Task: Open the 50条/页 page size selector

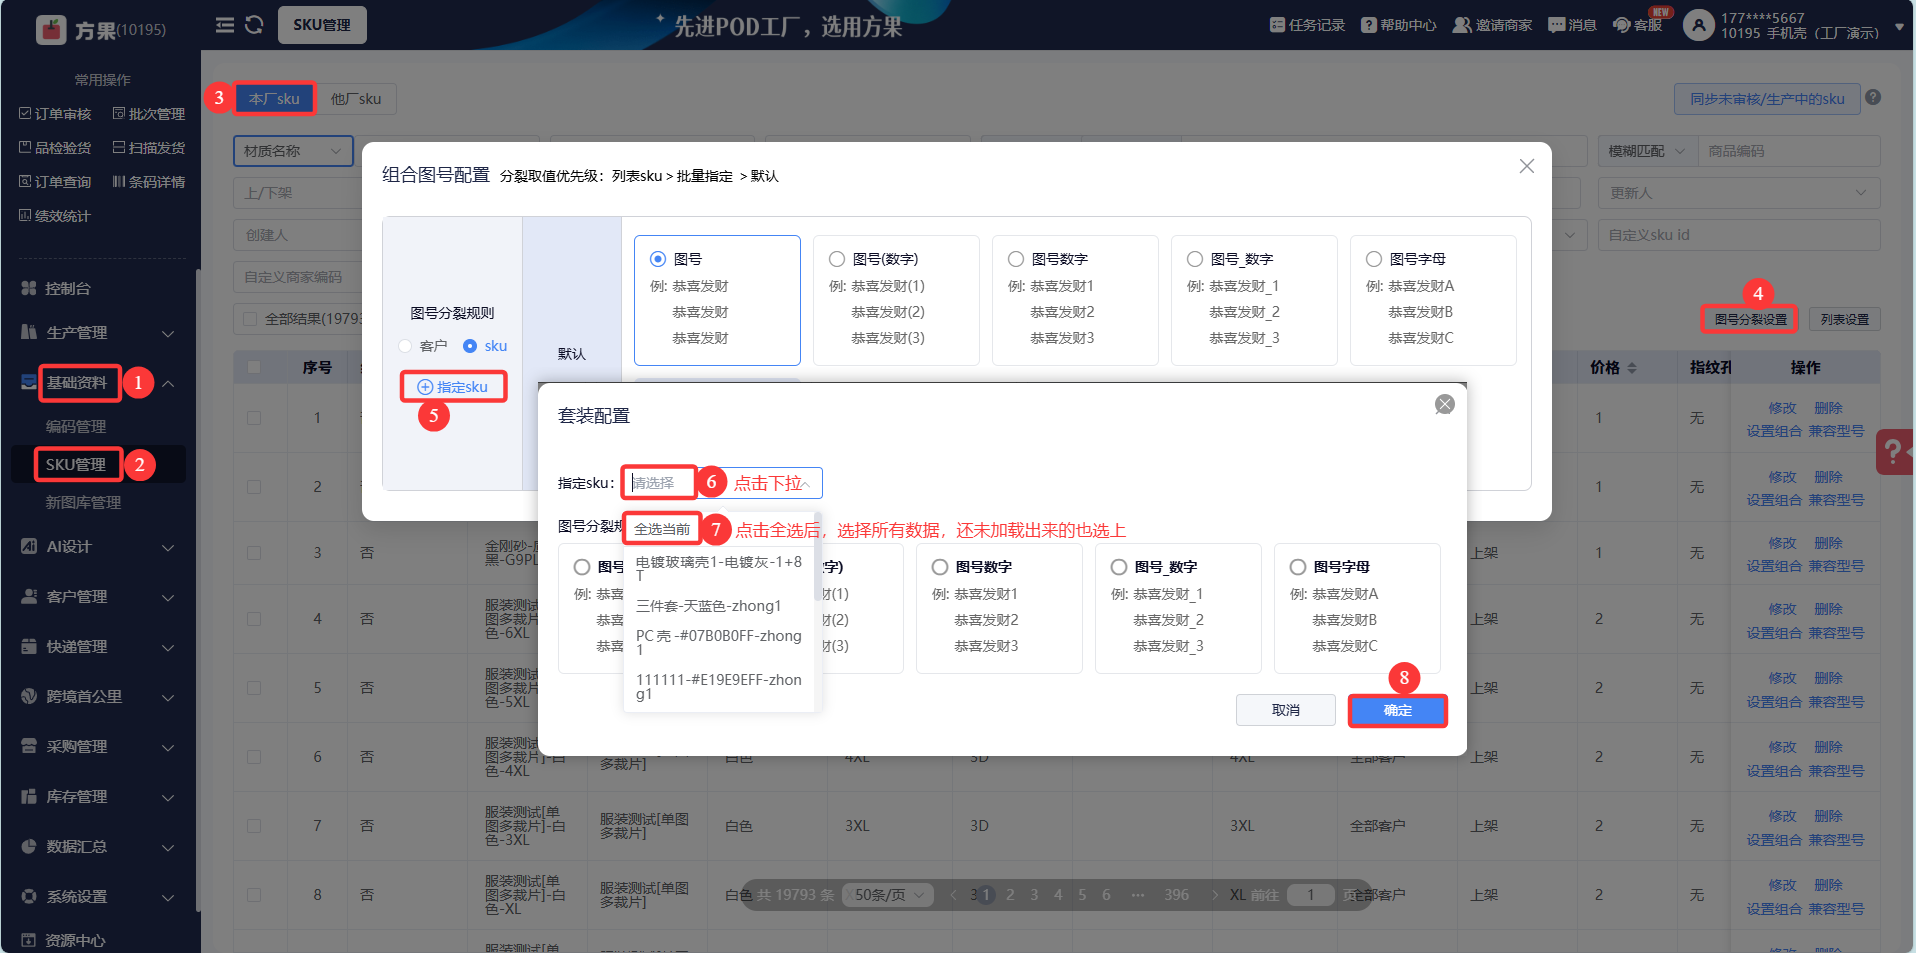Action: 889,895
